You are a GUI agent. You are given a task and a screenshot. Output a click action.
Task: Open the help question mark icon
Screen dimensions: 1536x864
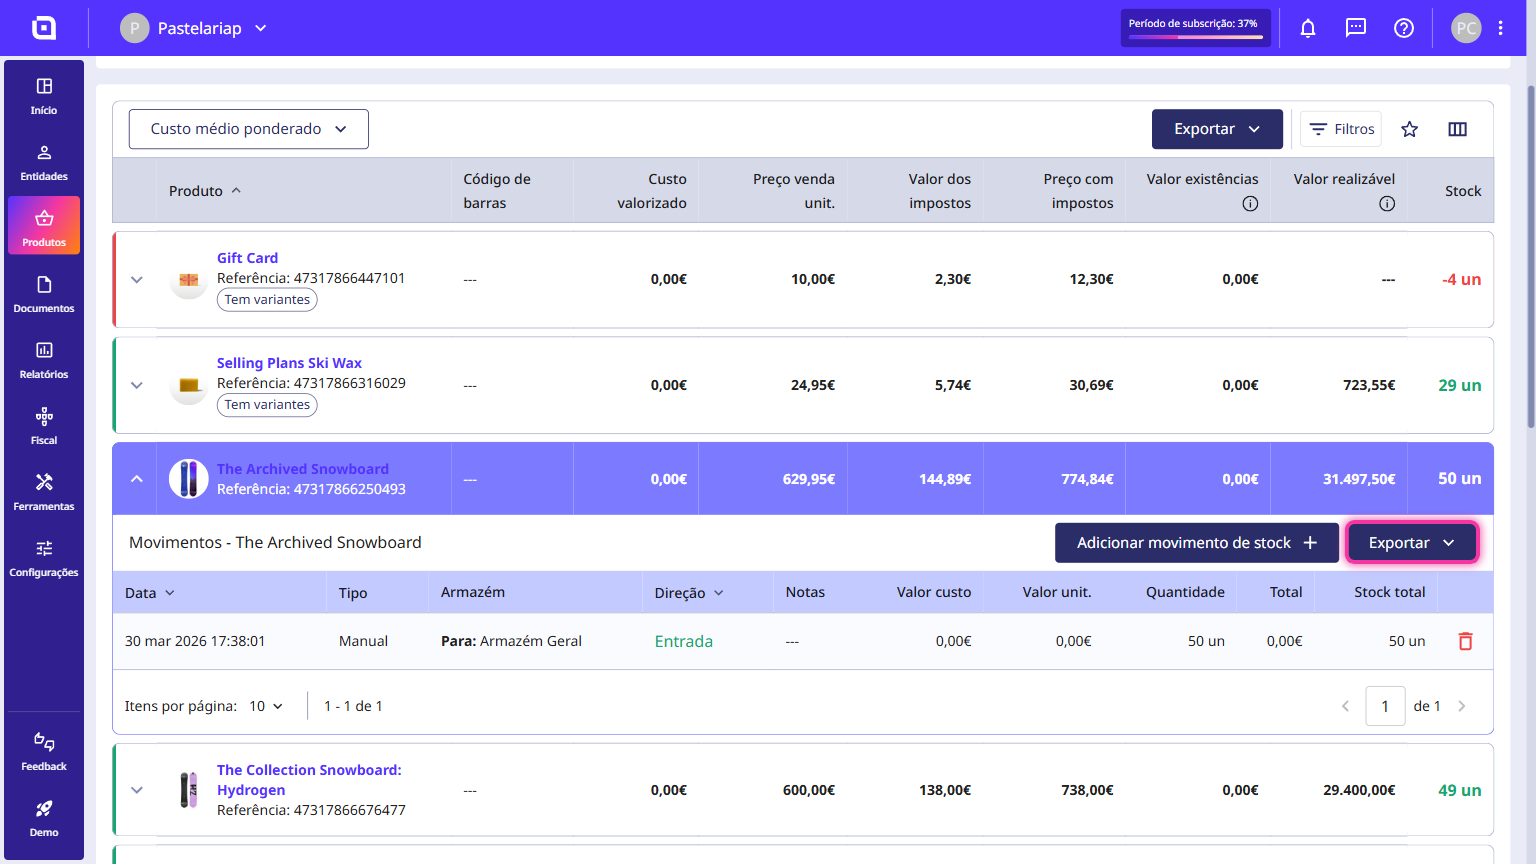(x=1404, y=28)
